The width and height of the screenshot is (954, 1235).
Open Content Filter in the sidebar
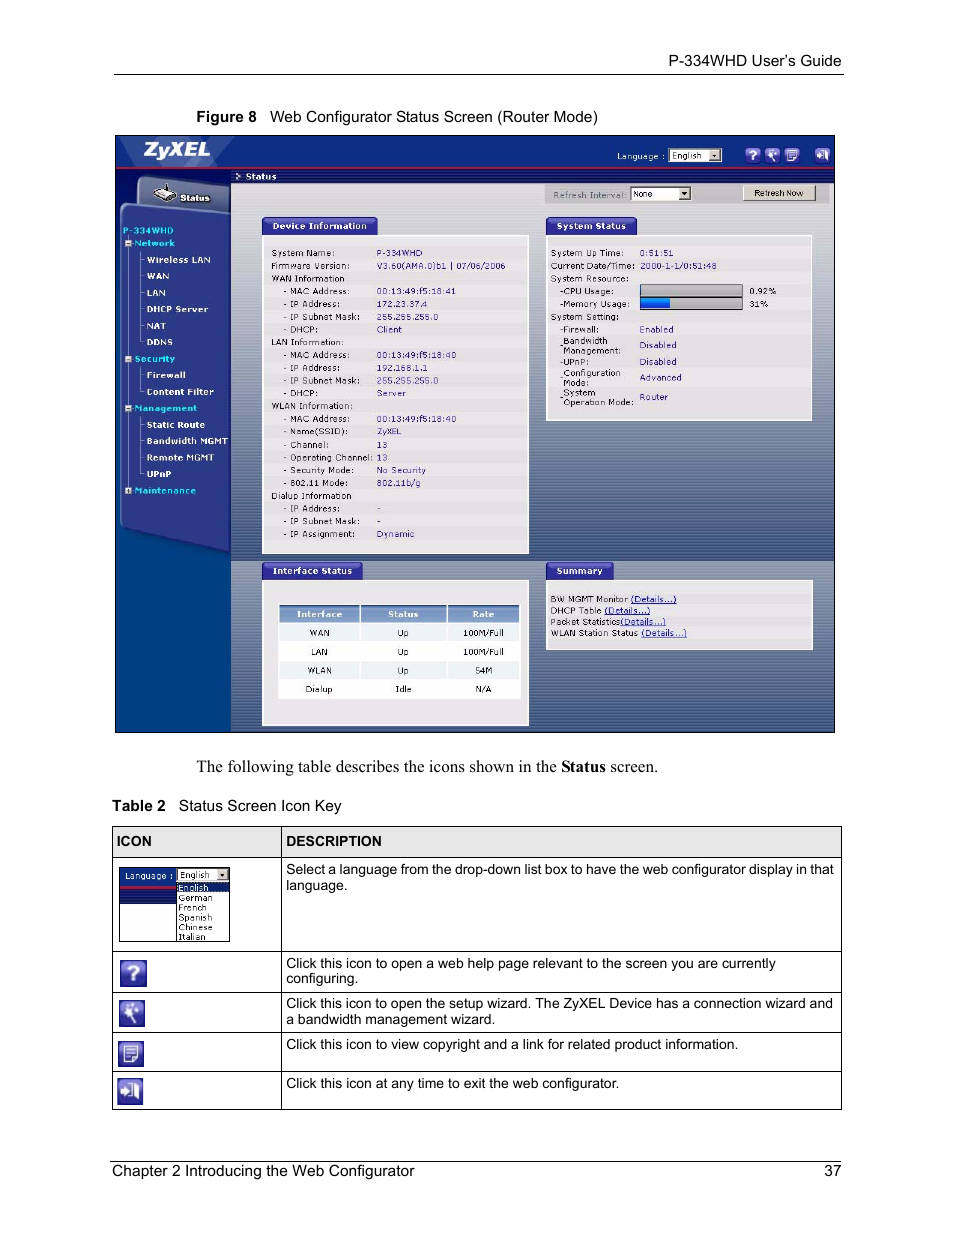point(180,392)
